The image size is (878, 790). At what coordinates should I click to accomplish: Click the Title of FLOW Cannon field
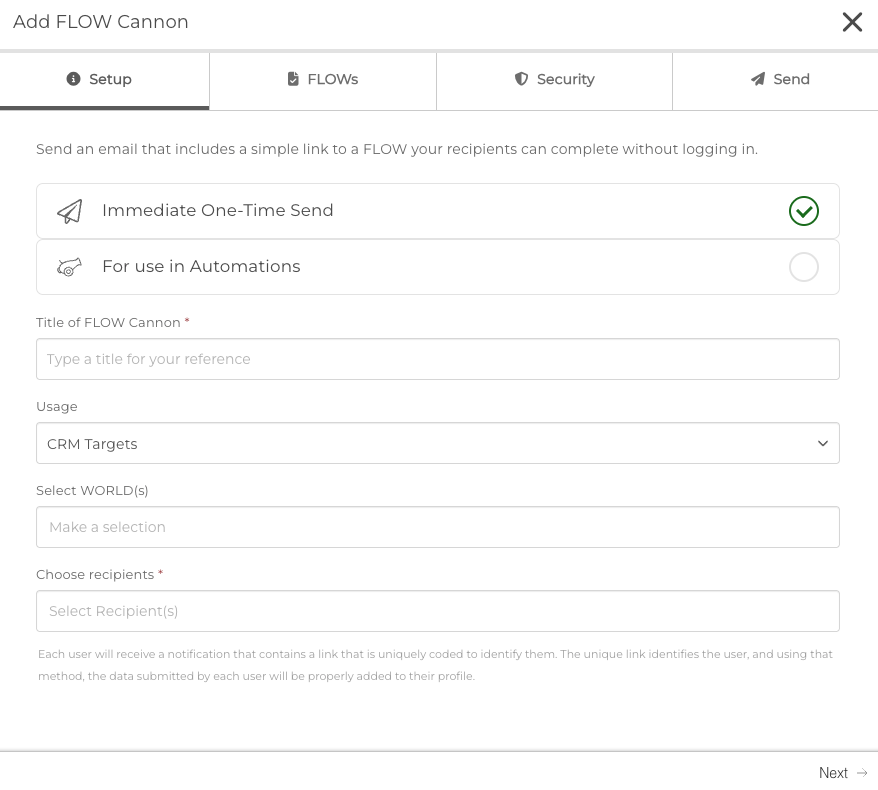[437, 359]
